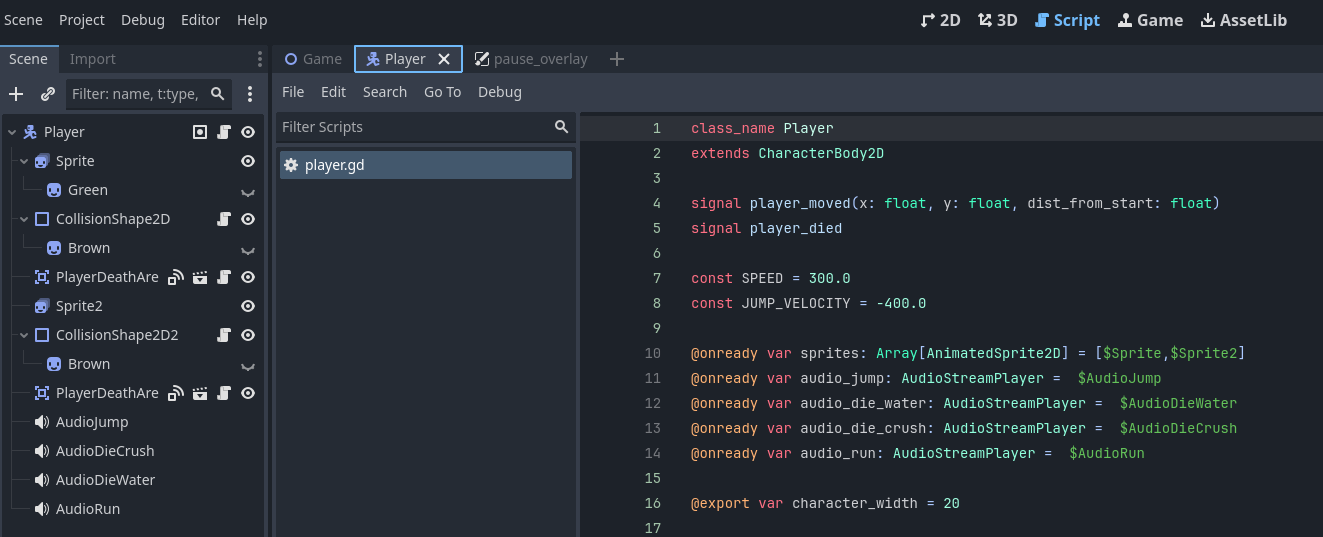Click groups icon on PlayerDeathAre row above AudioJump
Screen dimensions: 1323x537
[200, 393]
